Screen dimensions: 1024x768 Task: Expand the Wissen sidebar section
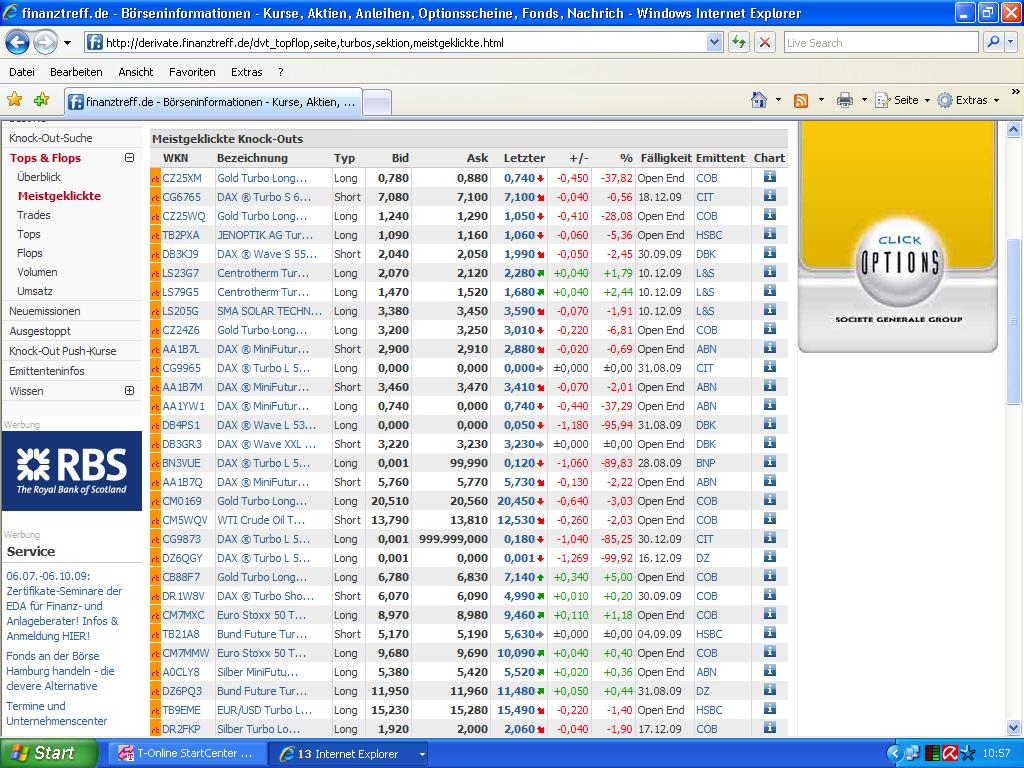coord(129,391)
